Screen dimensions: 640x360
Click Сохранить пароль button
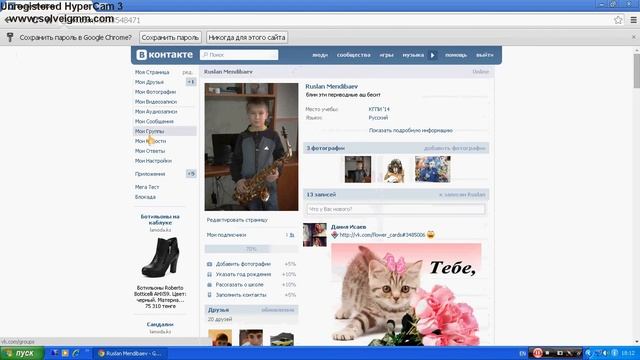coord(170,38)
